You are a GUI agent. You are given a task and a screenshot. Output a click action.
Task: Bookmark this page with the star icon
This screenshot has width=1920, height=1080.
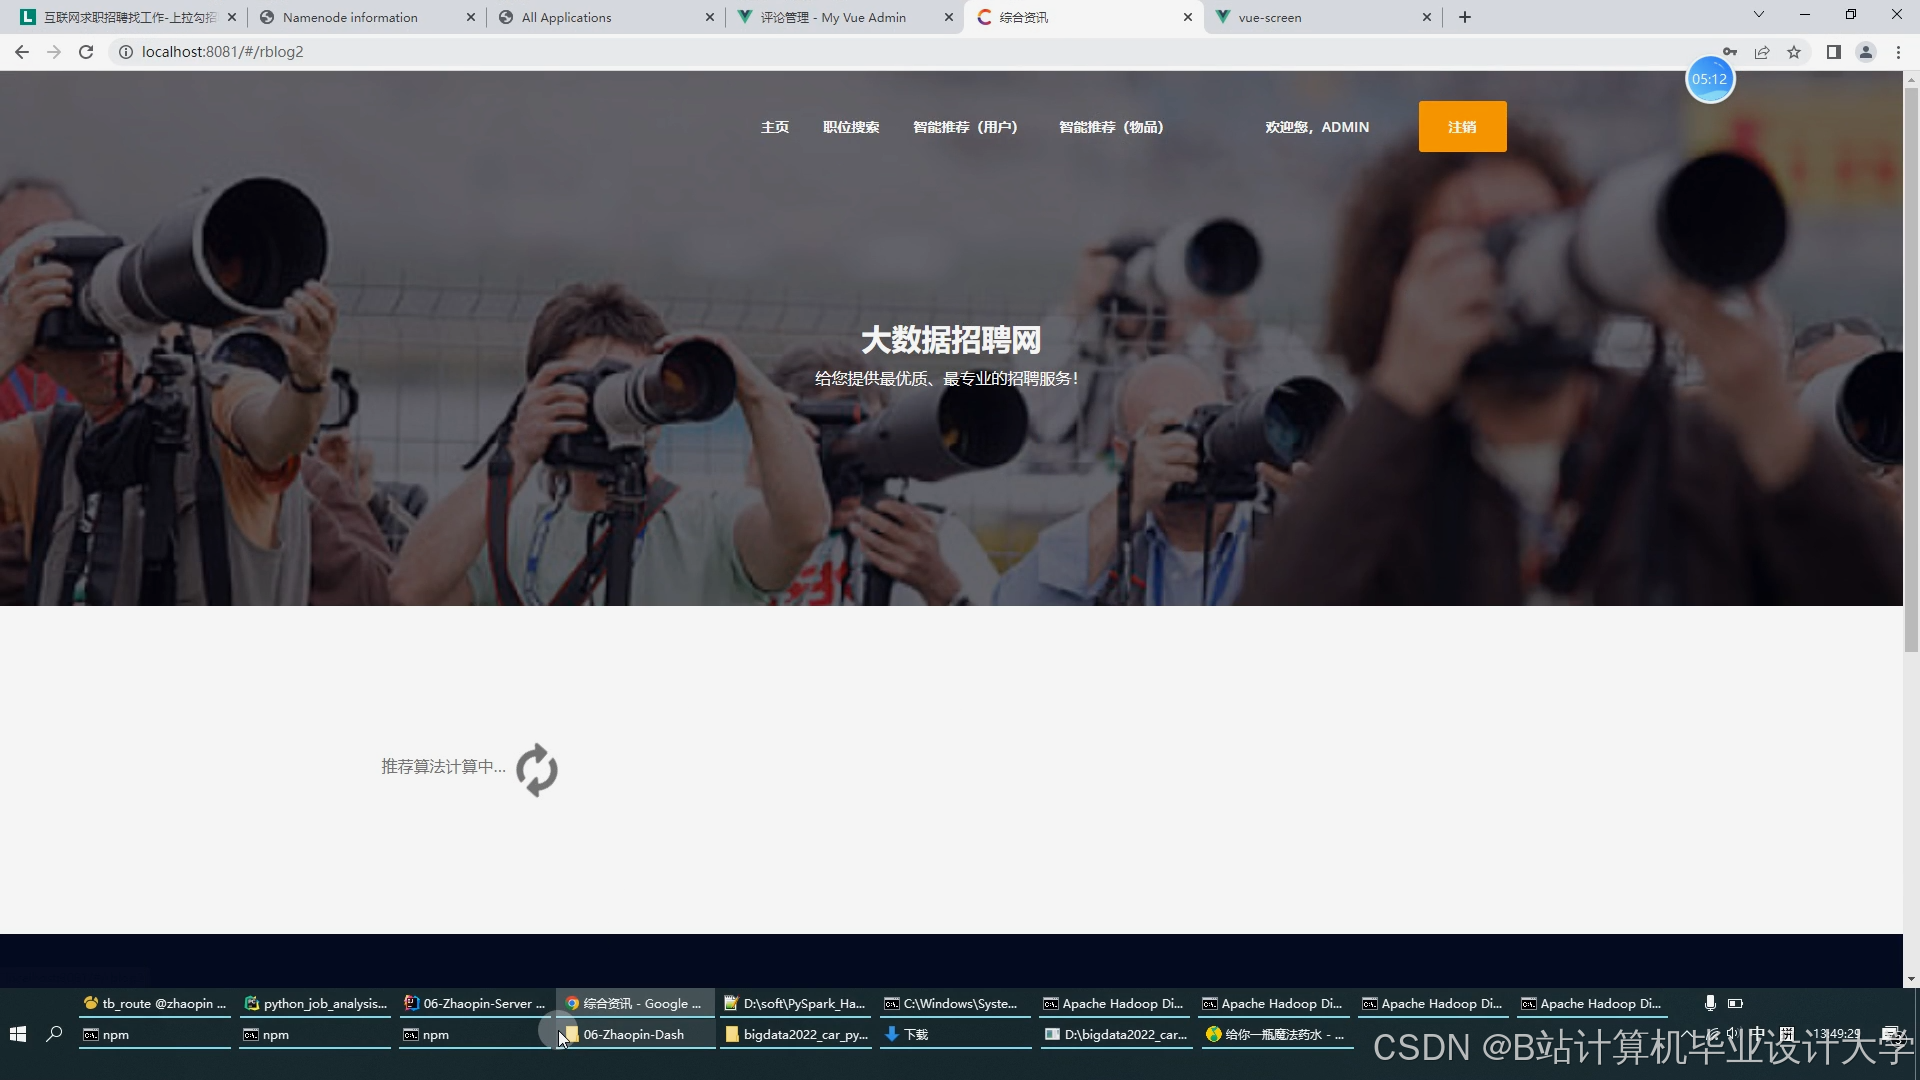pyautogui.click(x=1794, y=52)
